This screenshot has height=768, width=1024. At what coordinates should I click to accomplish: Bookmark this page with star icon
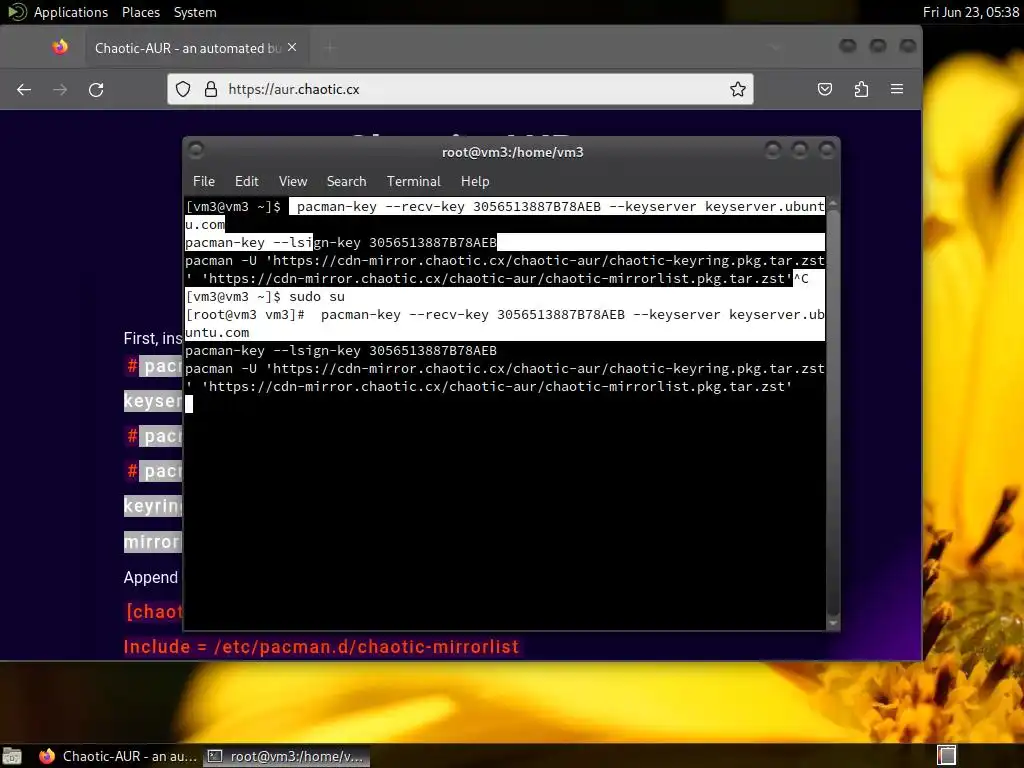(x=738, y=89)
